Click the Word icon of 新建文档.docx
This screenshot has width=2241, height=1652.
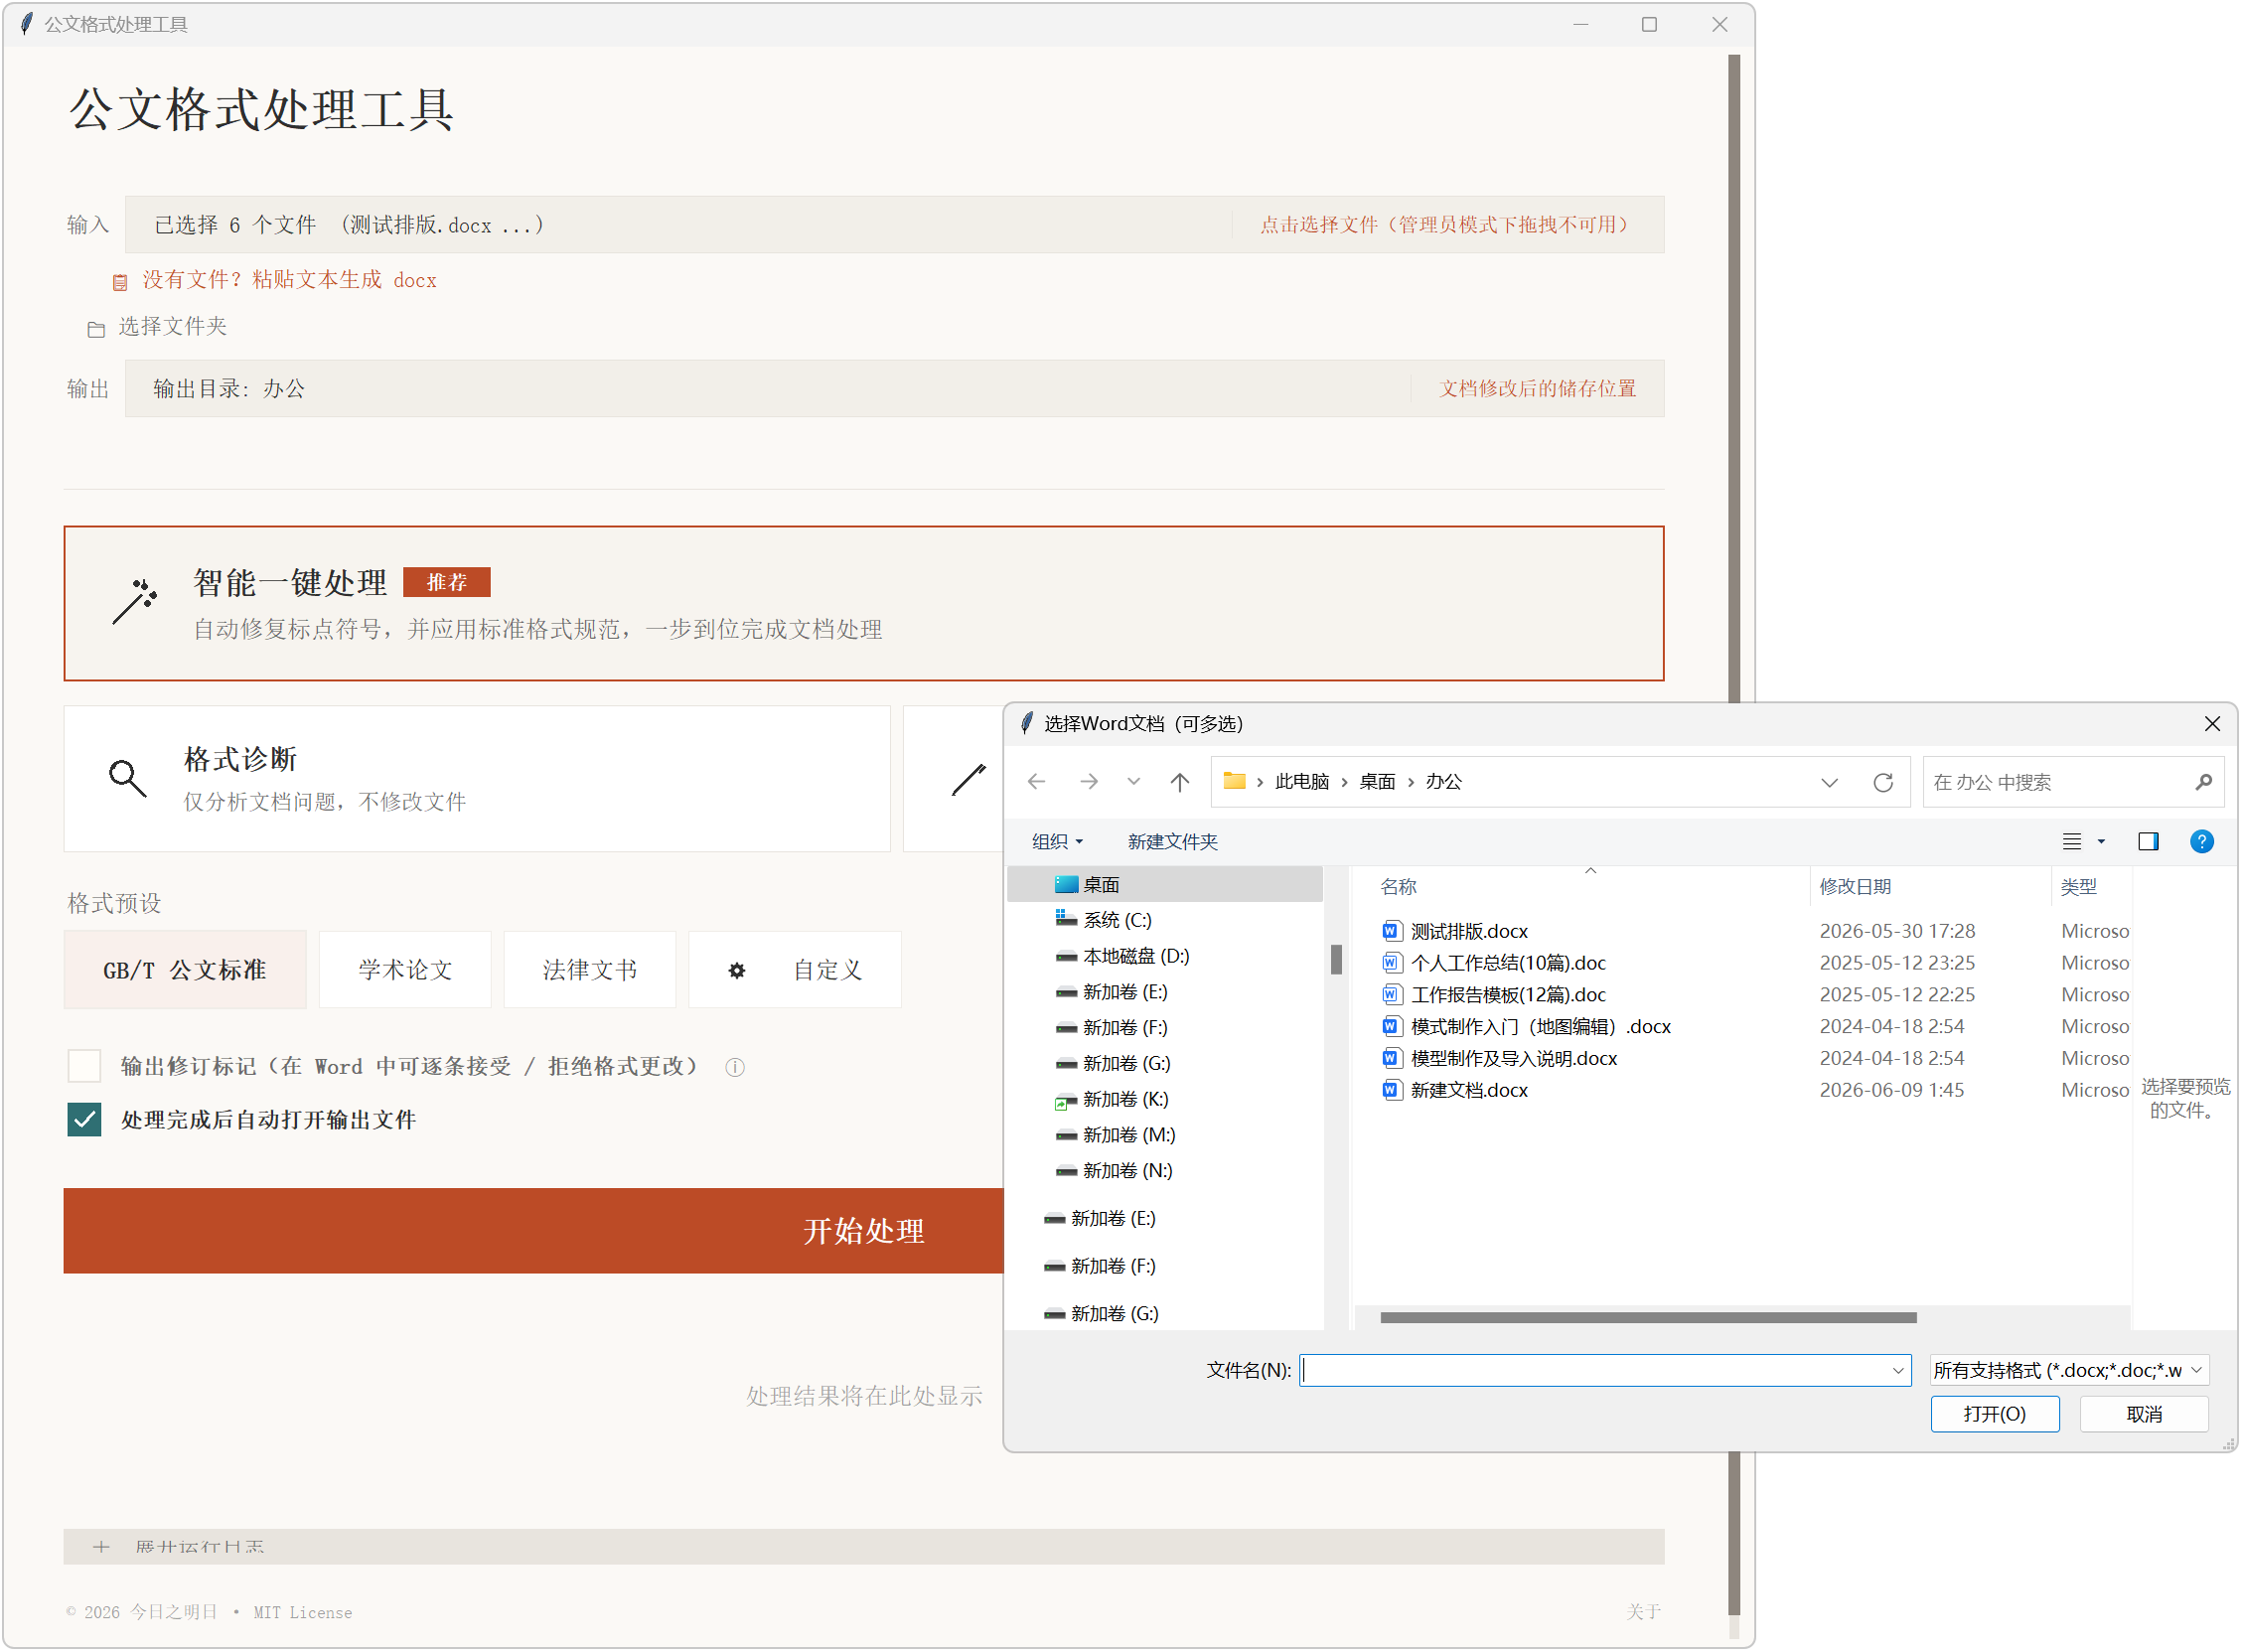[x=1391, y=1090]
